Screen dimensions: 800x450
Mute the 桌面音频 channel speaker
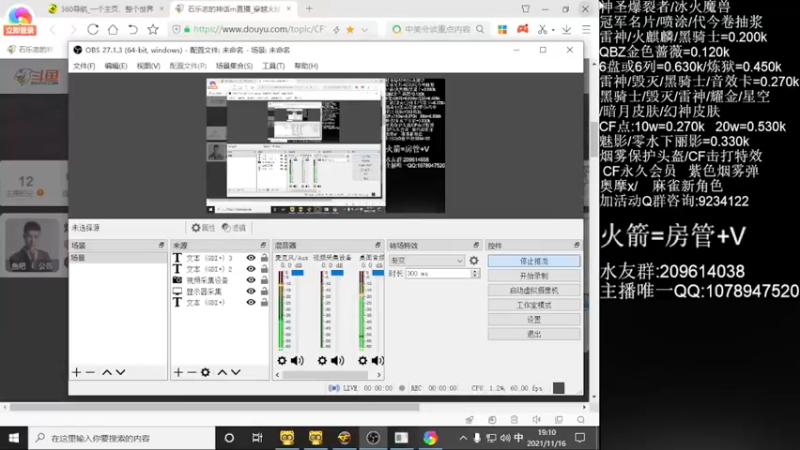point(378,361)
